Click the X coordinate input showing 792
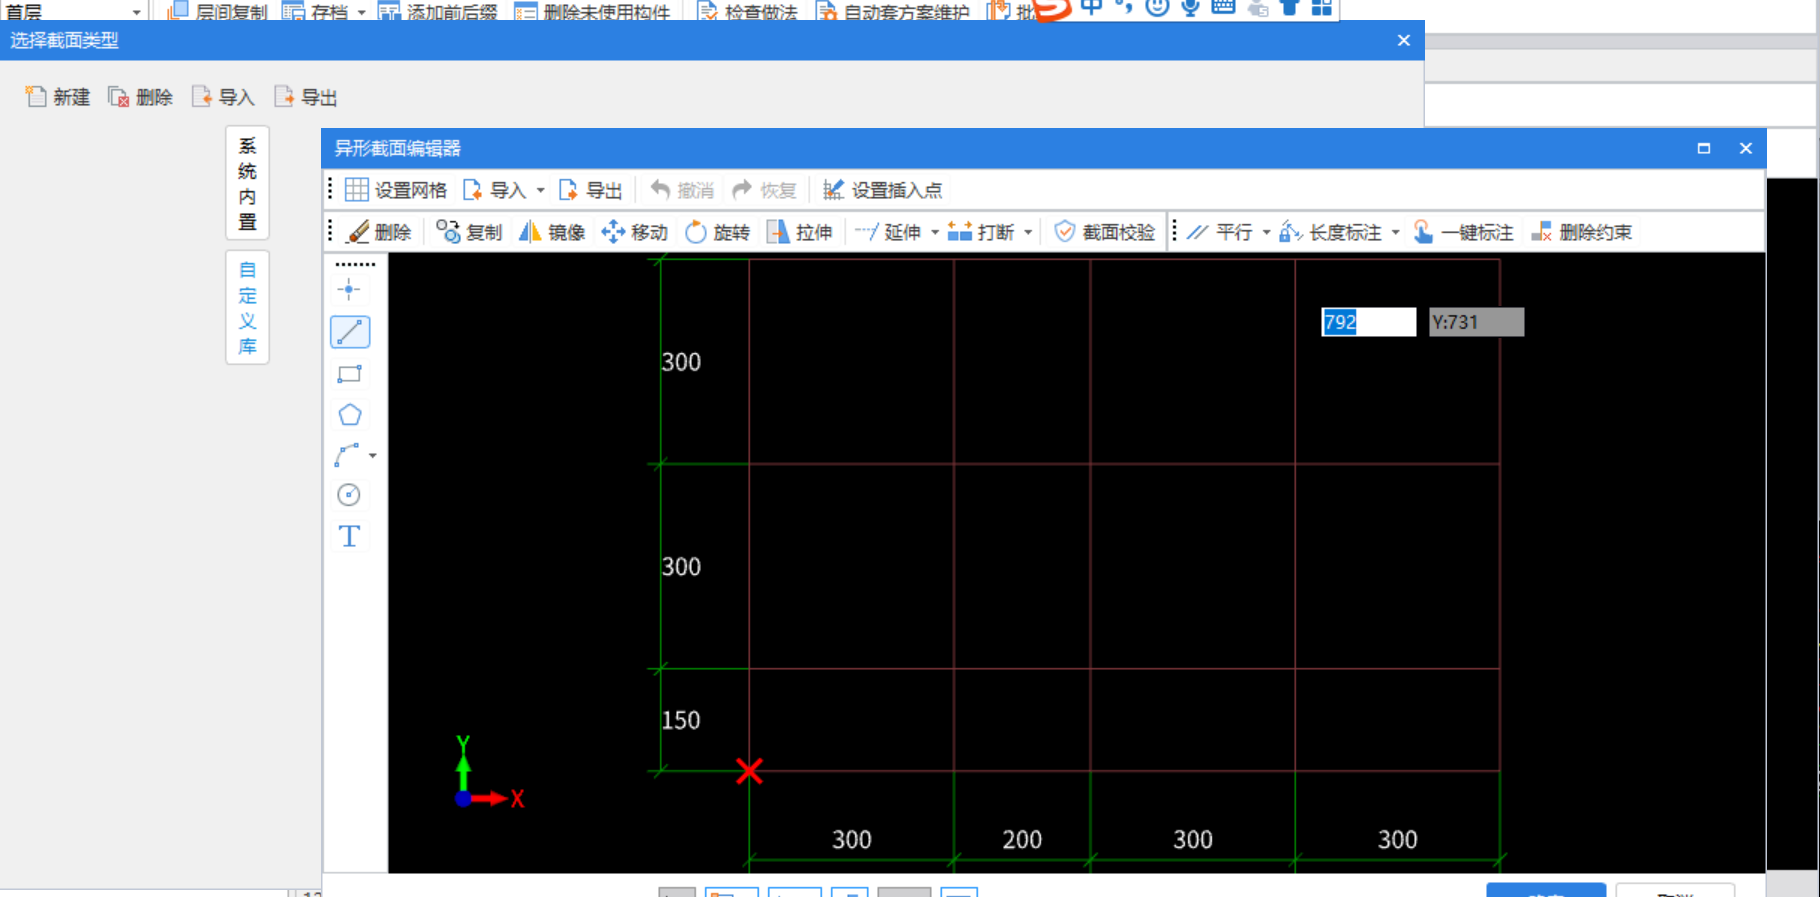Image resolution: width=1820 pixels, height=897 pixels. (x=1368, y=322)
